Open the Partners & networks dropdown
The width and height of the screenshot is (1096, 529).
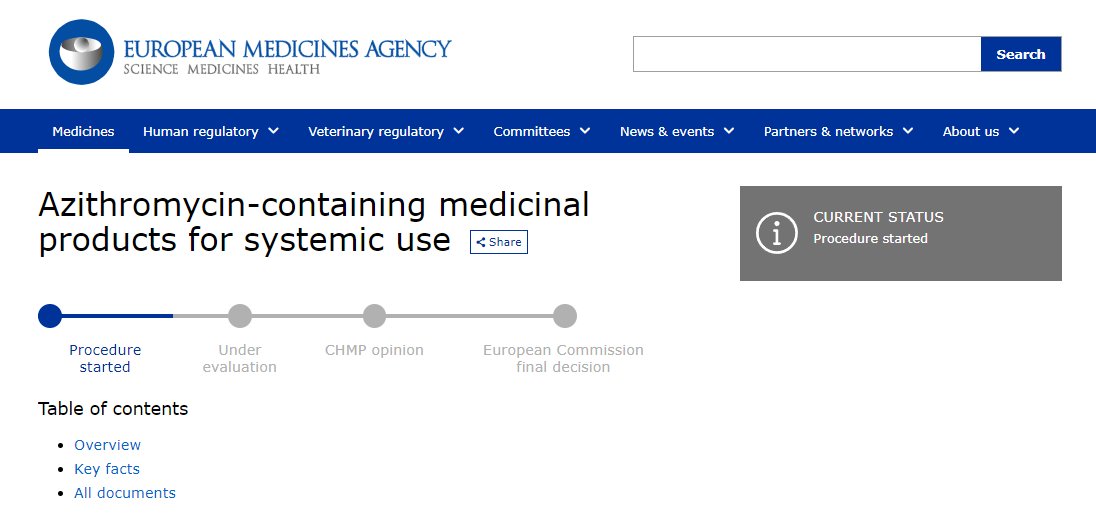[x=838, y=131]
